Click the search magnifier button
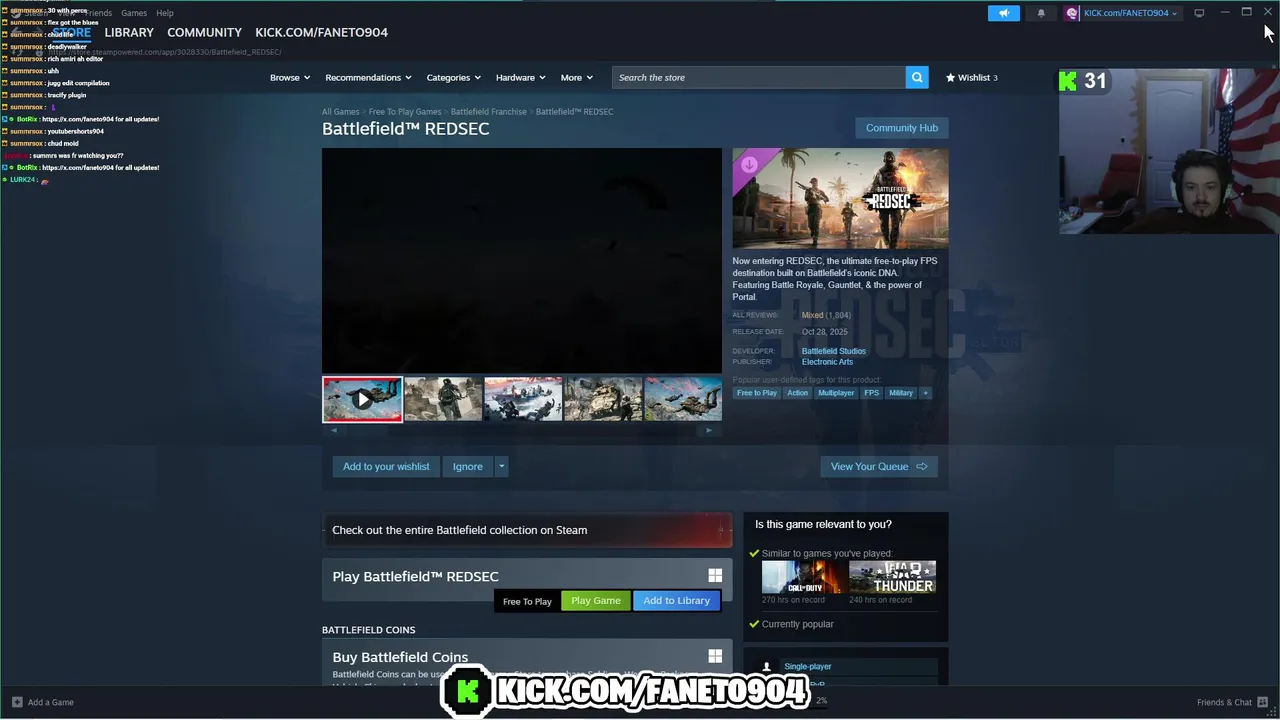 917,77
